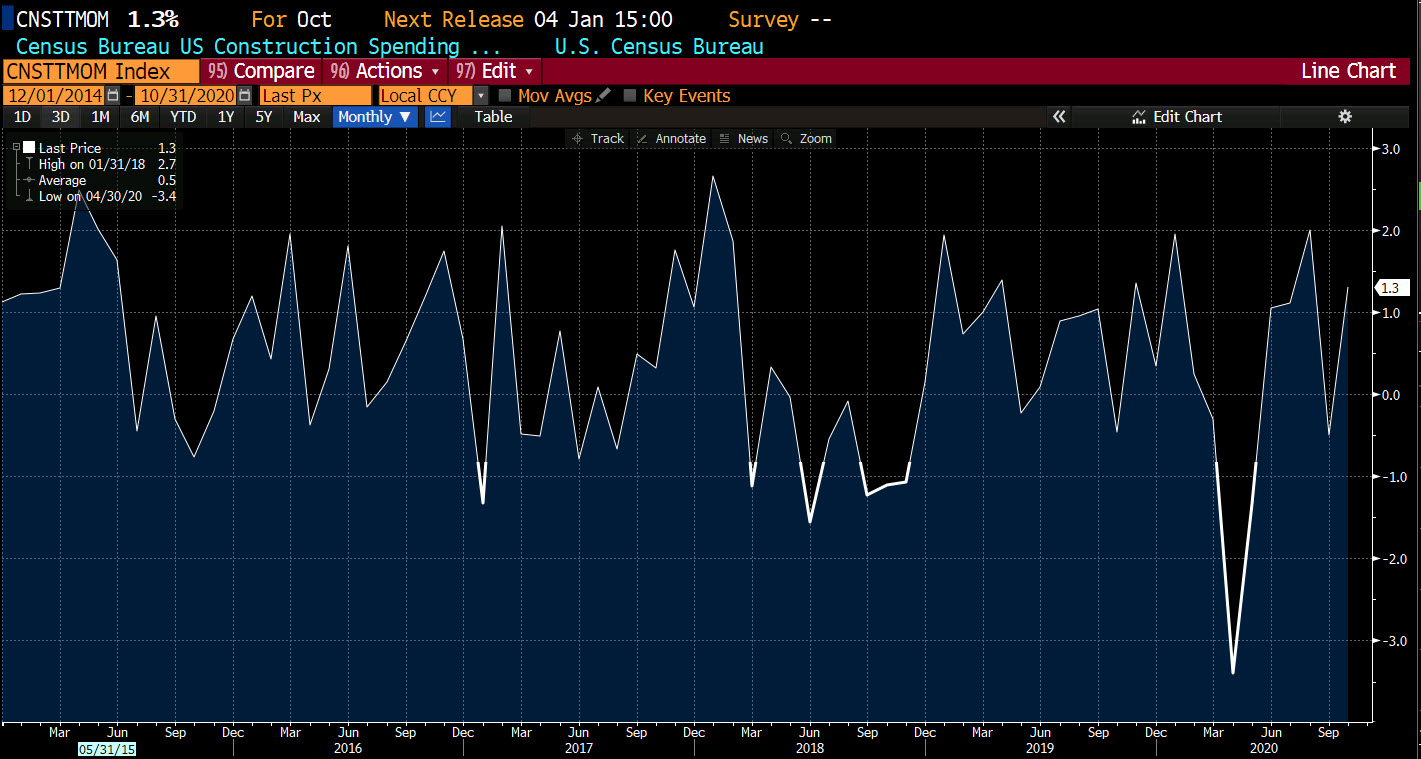
Task: Select the 1D range tab
Action: (21, 117)
